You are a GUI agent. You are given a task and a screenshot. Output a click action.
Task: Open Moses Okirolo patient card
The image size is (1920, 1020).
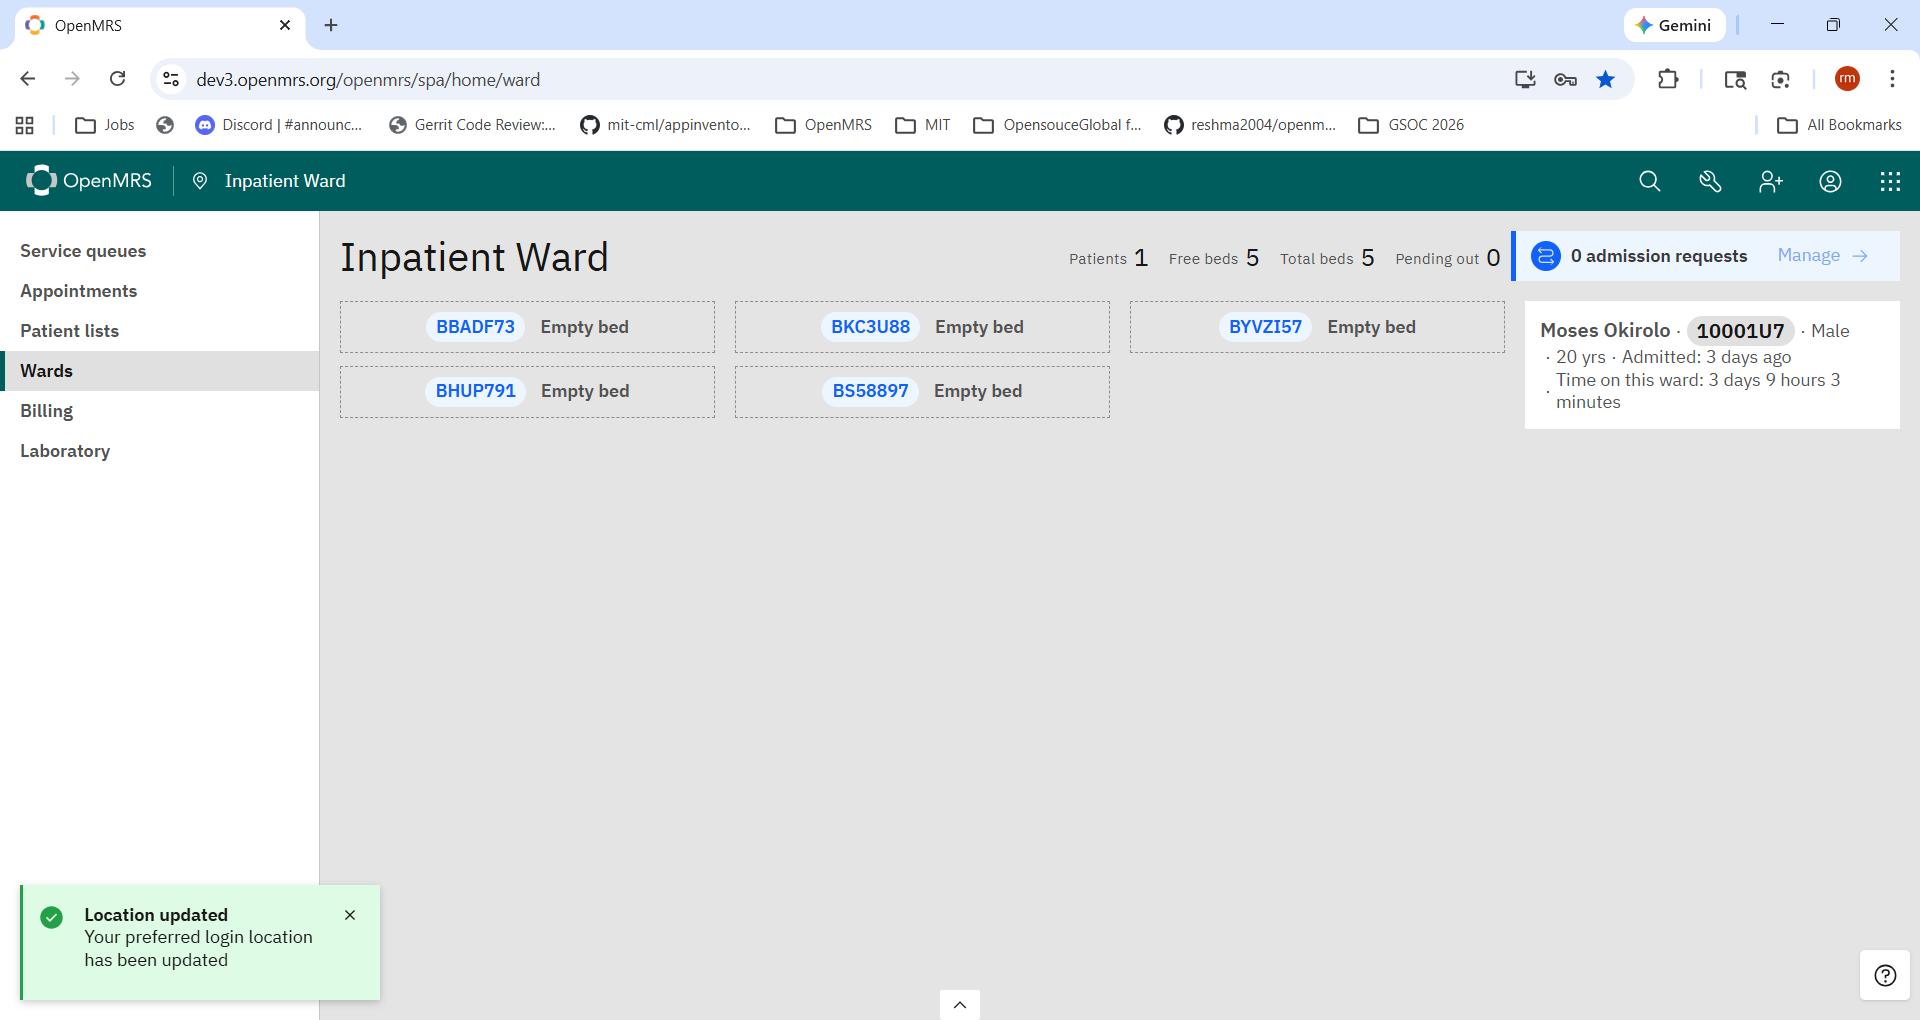[x=1711, y=365]
